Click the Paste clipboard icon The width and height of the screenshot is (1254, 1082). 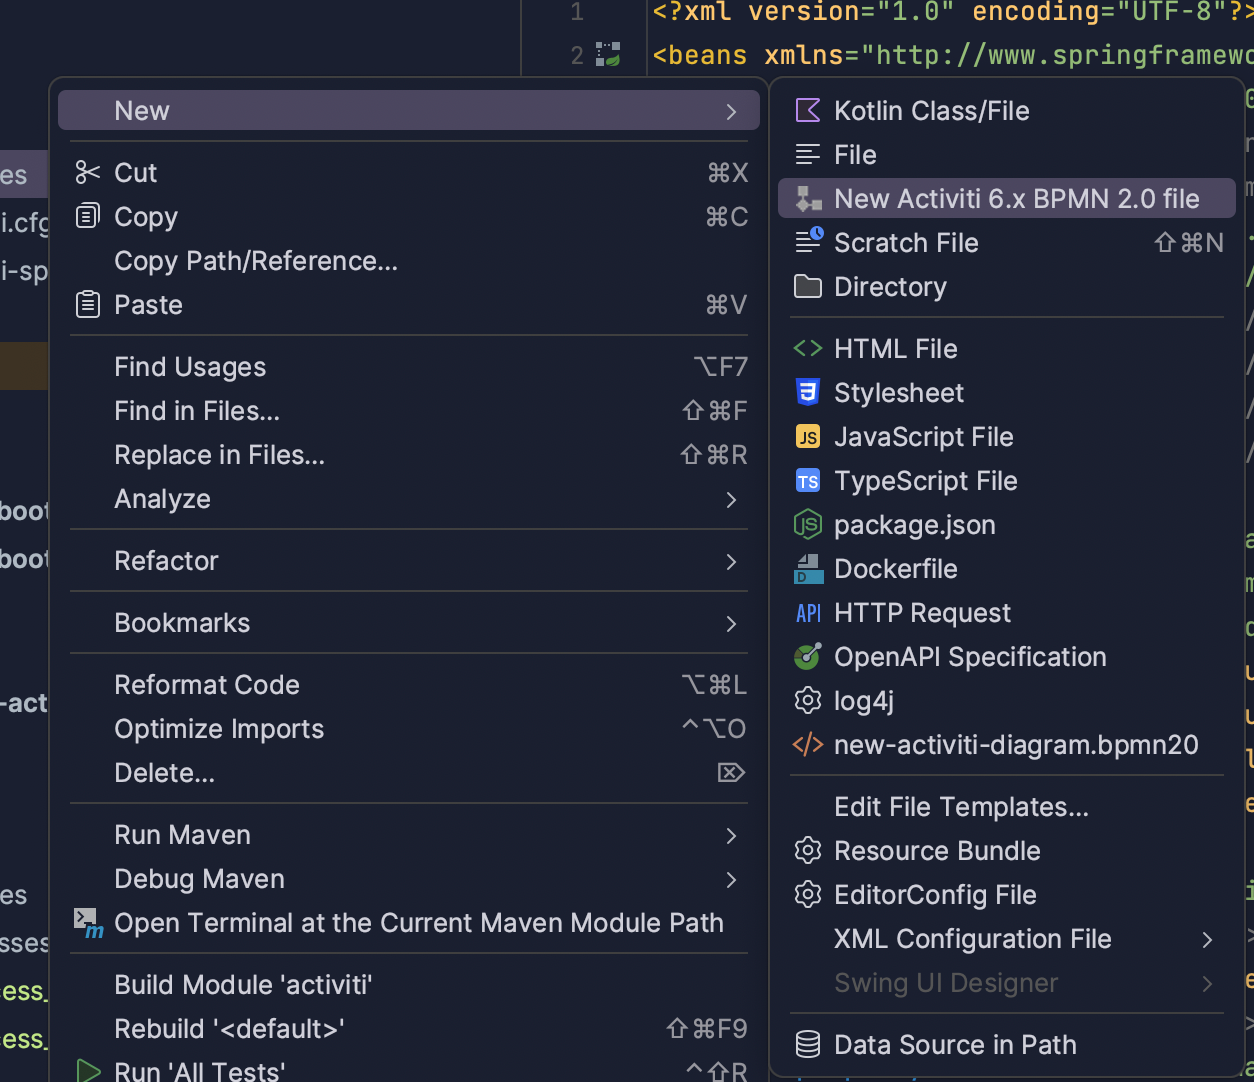(x=88, y=304)
